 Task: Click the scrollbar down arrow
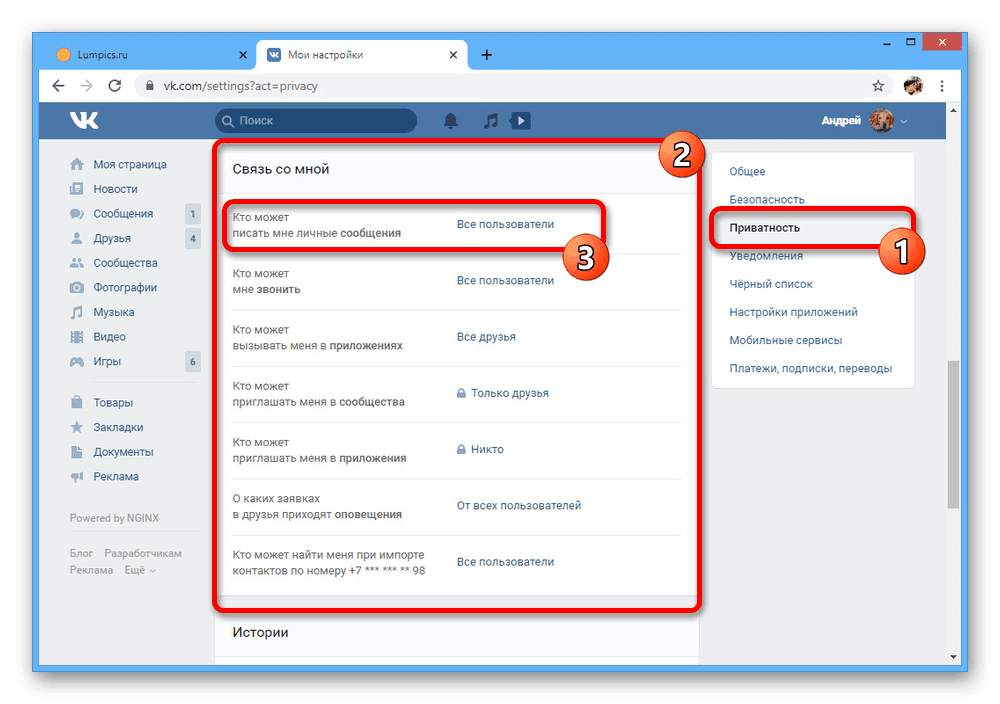pyautogui.click(x=953, y=657)
